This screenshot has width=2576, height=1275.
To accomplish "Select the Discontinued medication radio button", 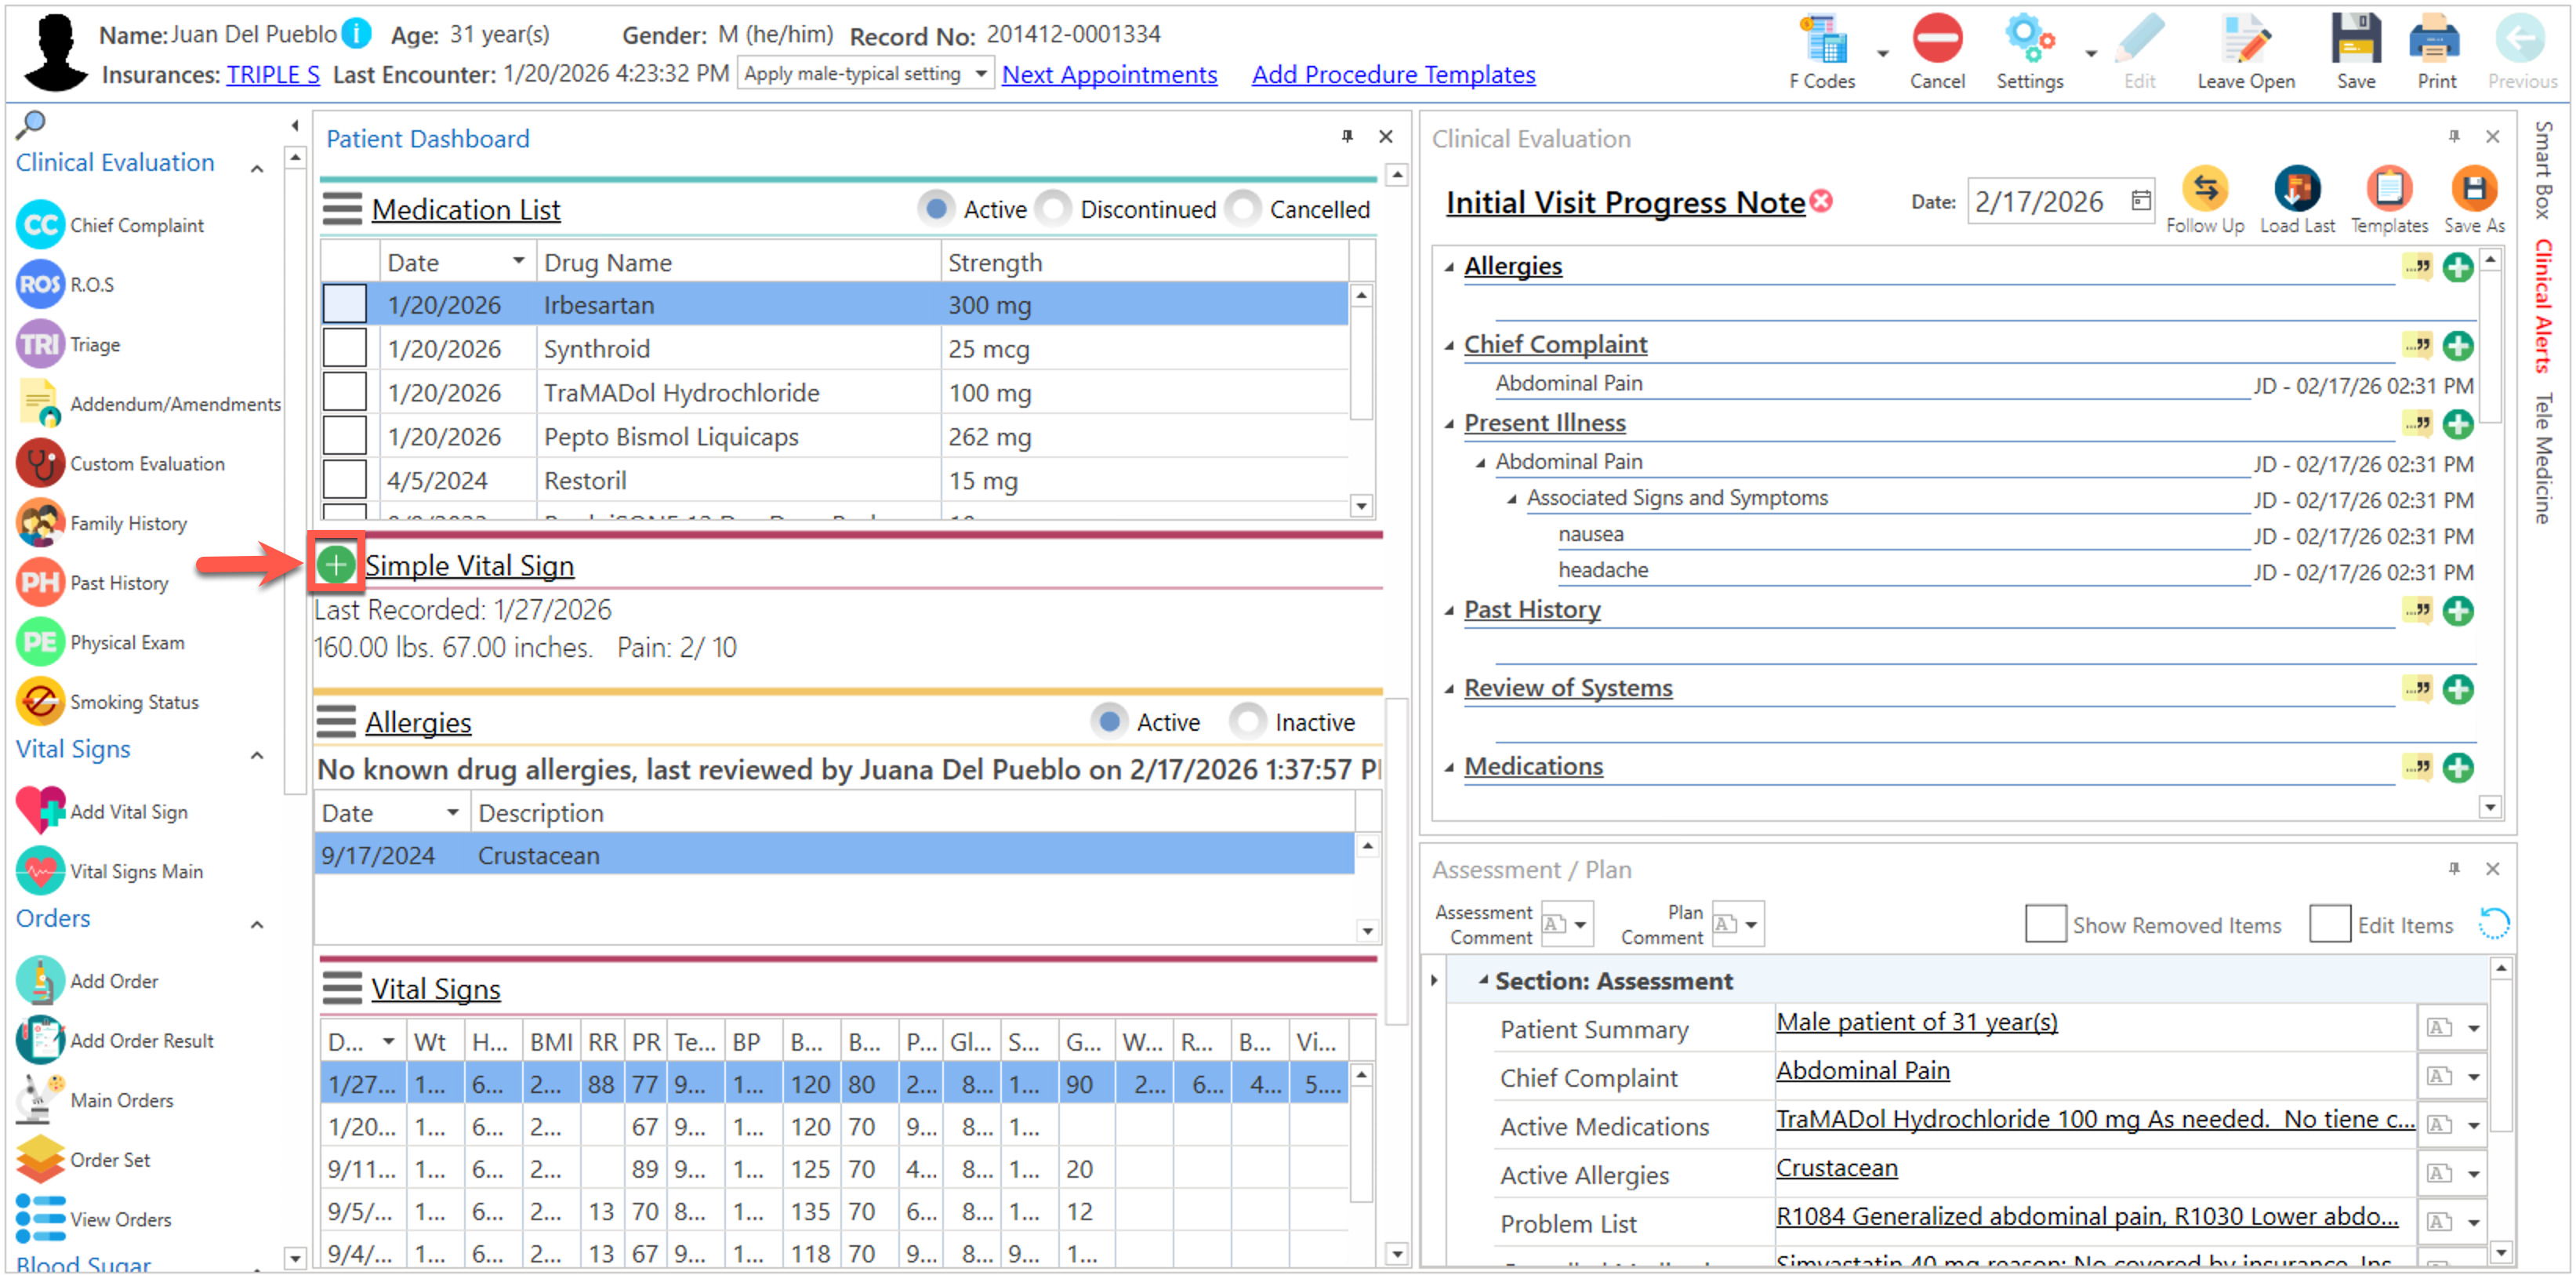I will click(1053, 209).
